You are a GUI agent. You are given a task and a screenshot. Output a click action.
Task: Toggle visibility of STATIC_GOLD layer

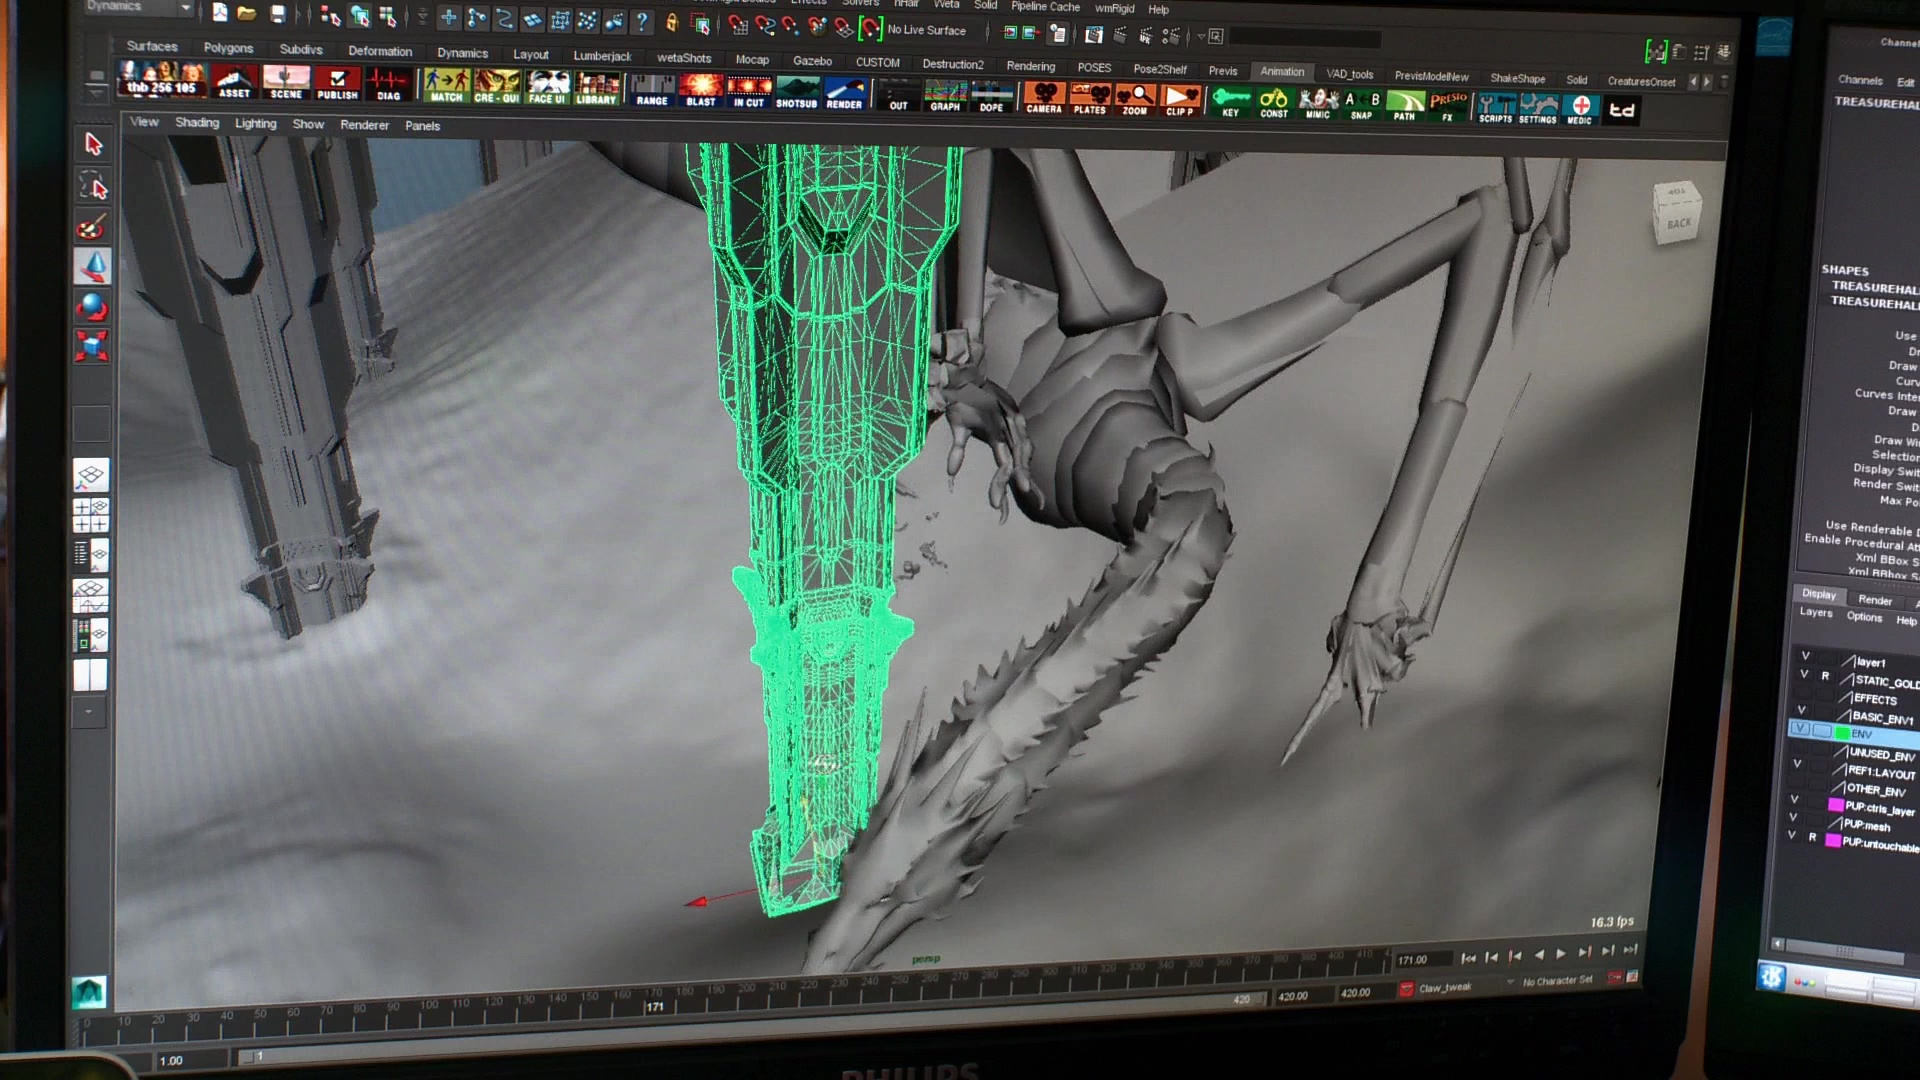pyautogui.click(x=1804, y=674)
